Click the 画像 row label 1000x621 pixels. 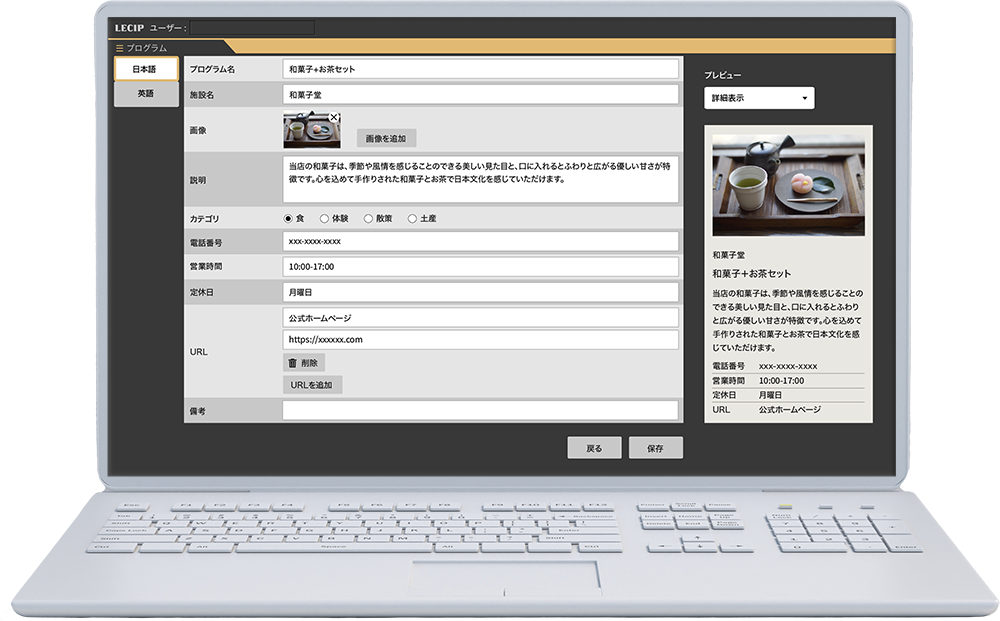198,130
